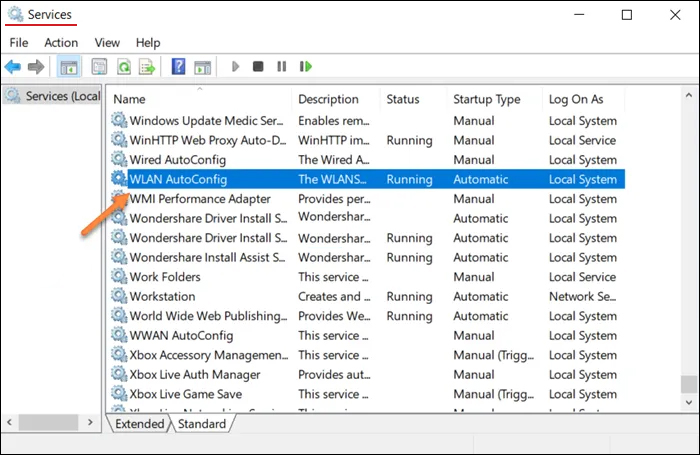The height and width of the screenshot is (455, 700).
Task: Select Services (Local) in the tree
Action: pos(52,96)
